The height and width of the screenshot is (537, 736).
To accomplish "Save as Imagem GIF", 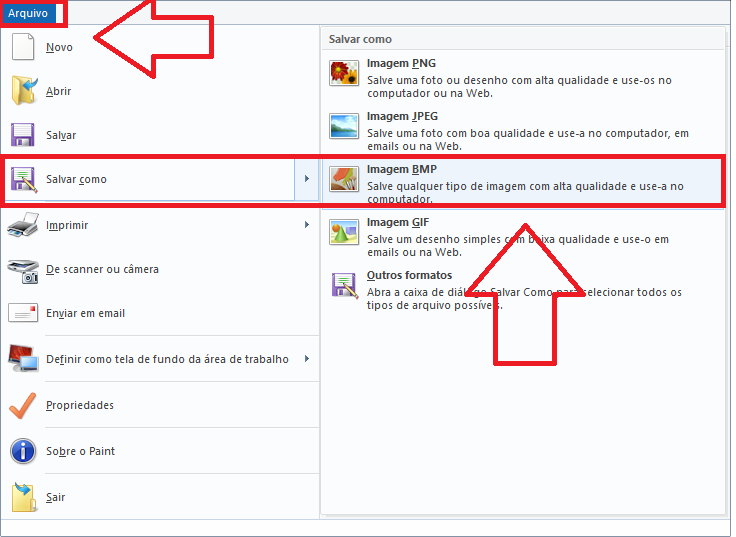I will pos(523,237).
